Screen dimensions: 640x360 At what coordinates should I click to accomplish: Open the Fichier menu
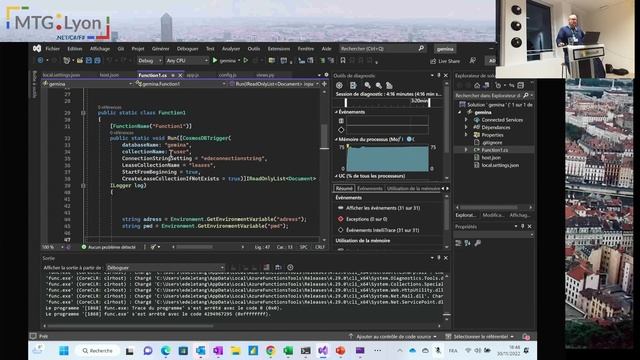(x=52, y=49)
